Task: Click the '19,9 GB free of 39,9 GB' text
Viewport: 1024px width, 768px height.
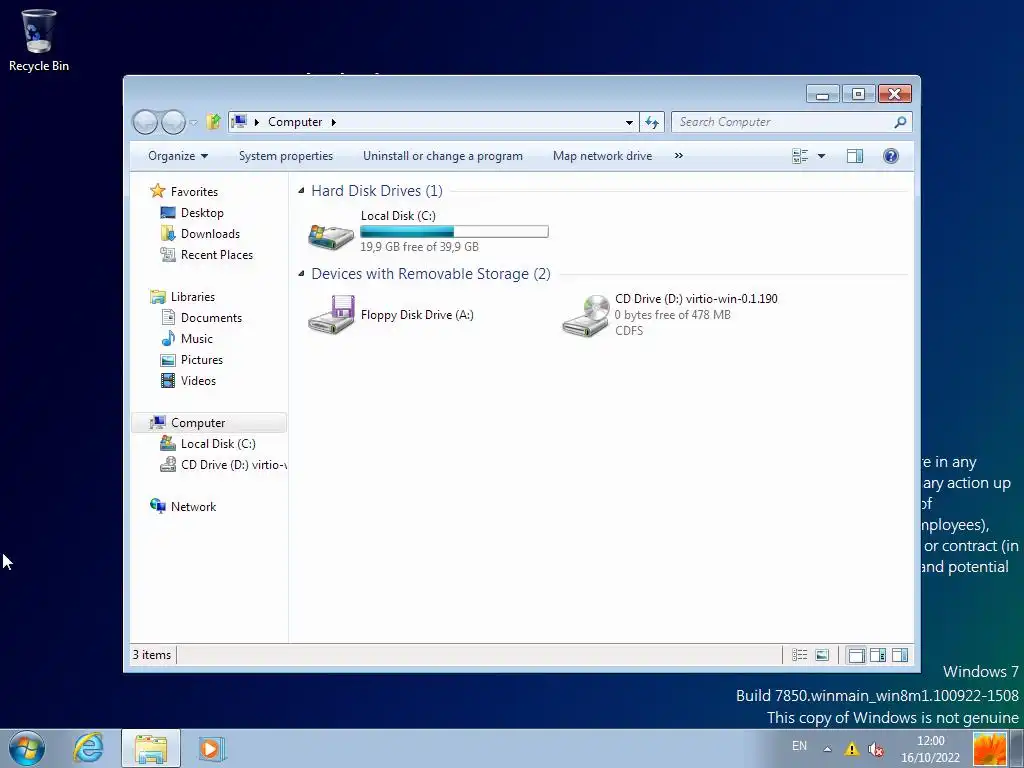Action: (x=419, y=247)
